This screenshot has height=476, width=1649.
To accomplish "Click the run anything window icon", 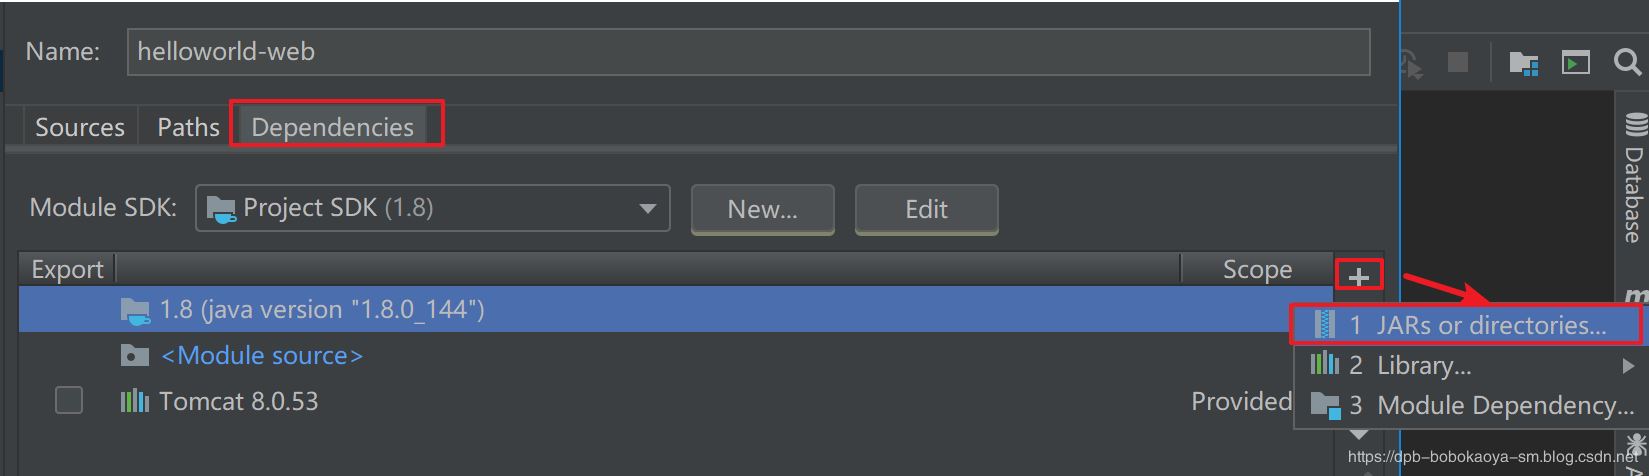I will tap(1576, 63).
